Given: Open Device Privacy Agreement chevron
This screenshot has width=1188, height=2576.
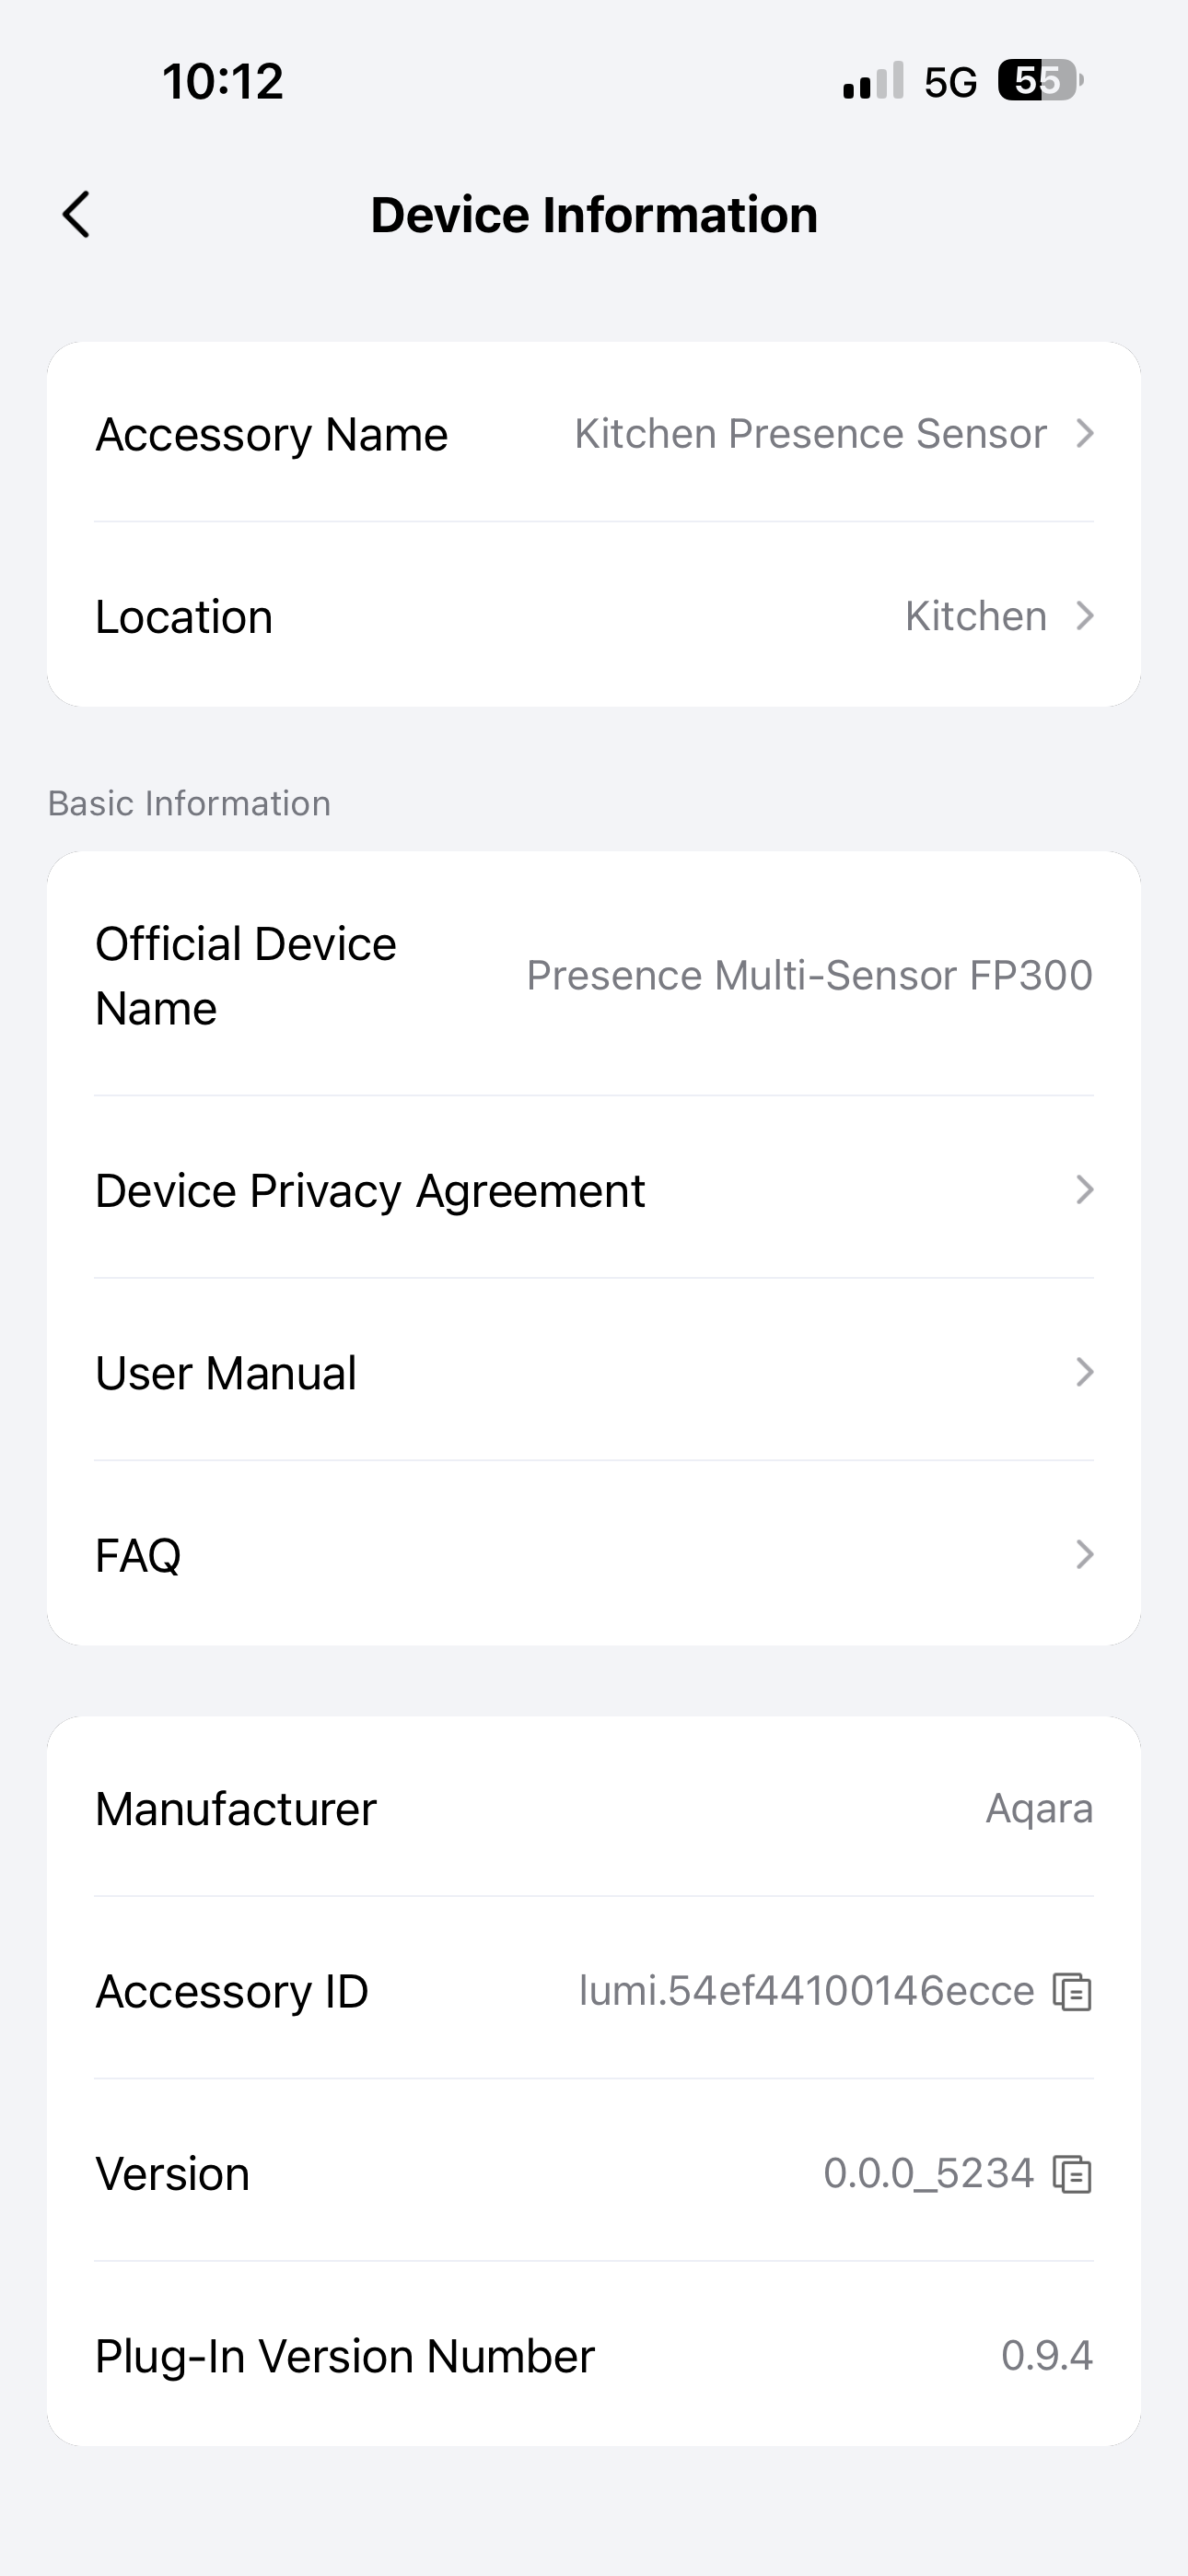Looking at the screenshot, I should pyautogui.click(x=1084, y=1190).
